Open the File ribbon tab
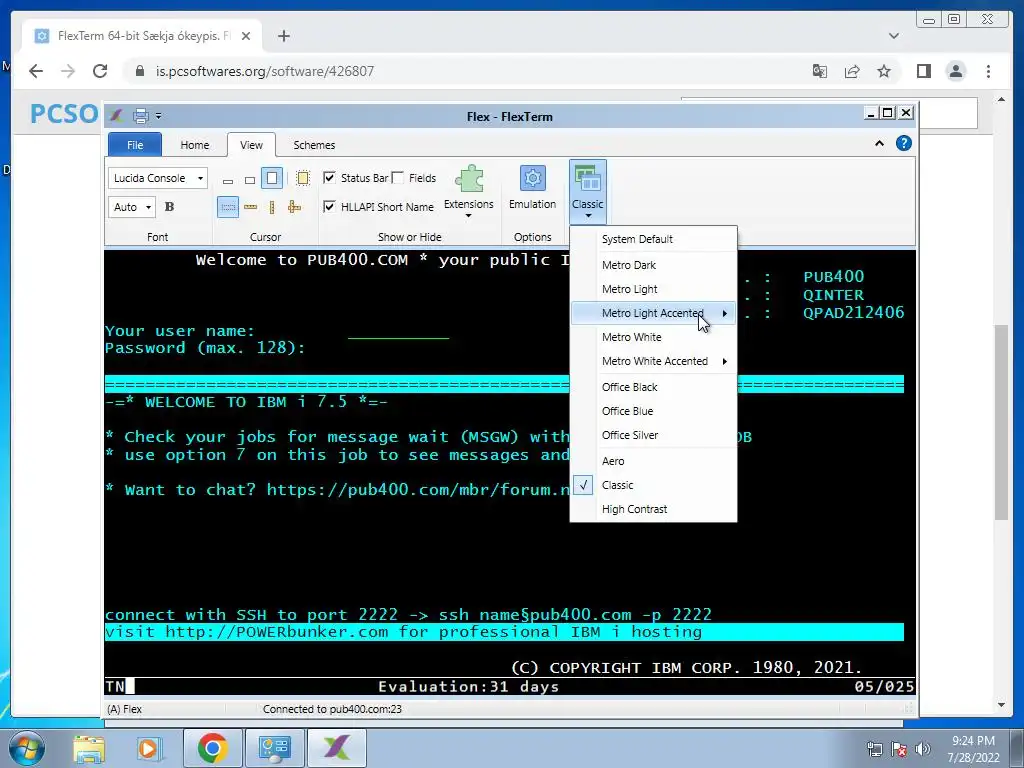 click(135, 145)
